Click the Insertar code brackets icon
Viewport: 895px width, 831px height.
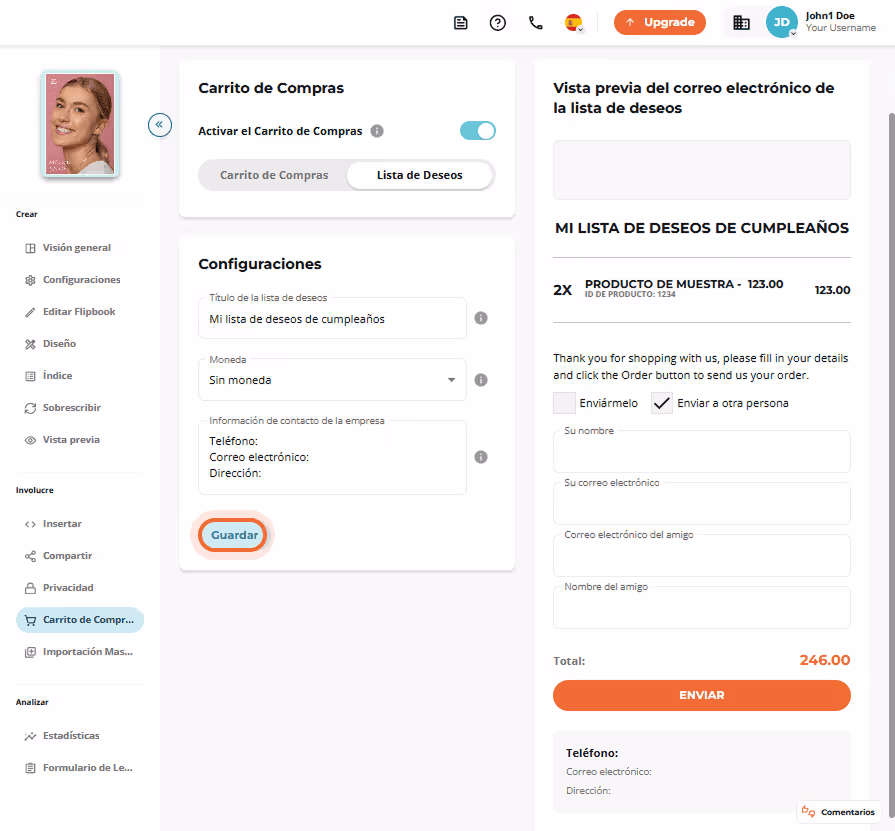pos(30,524)
